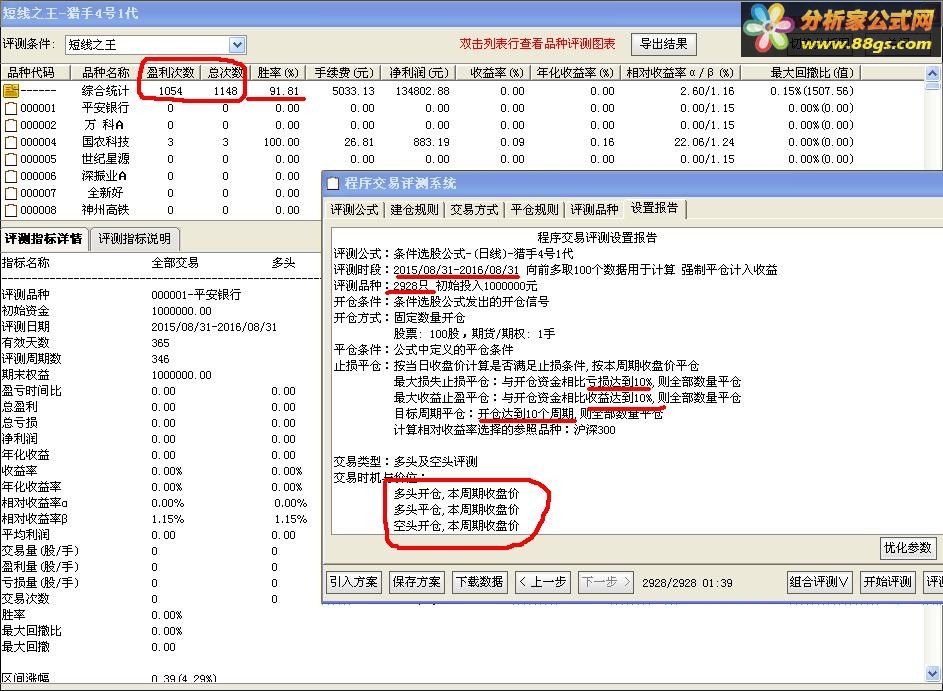
Task: Switch to 评测指标详情 tab
Action: tap(44, 239)
